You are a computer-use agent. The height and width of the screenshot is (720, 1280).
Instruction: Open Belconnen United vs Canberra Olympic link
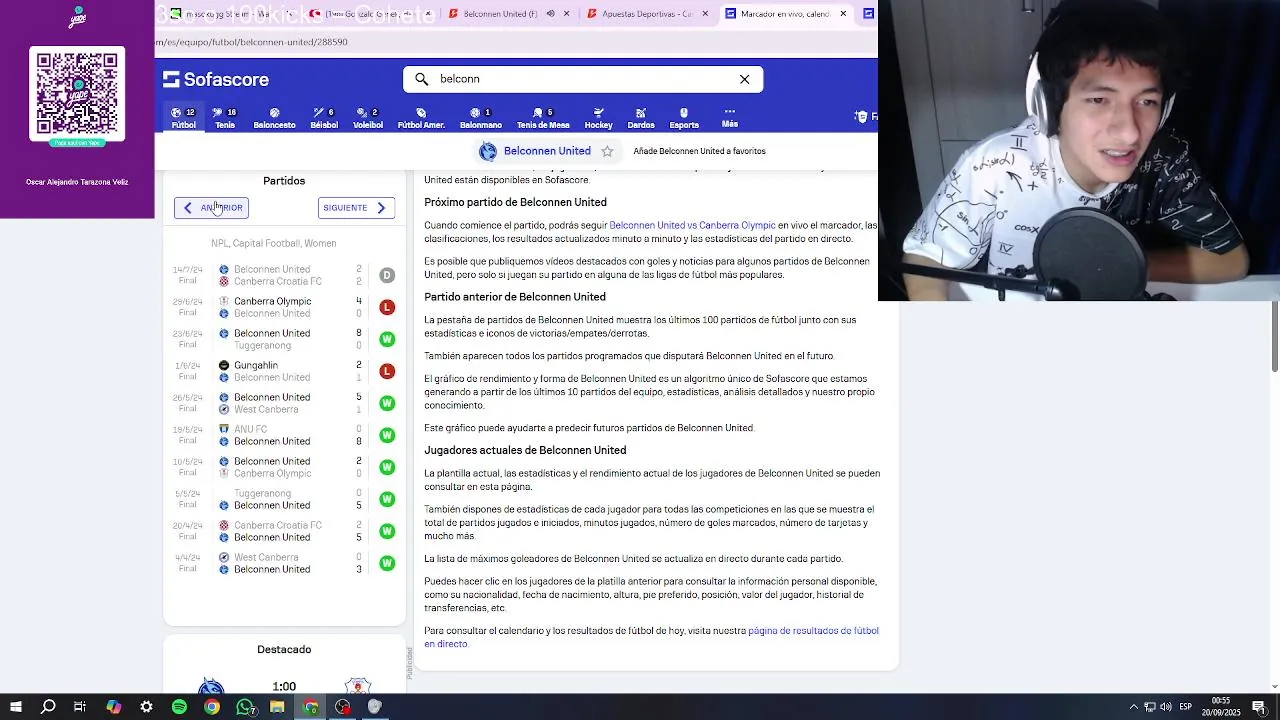pos(692,225)
